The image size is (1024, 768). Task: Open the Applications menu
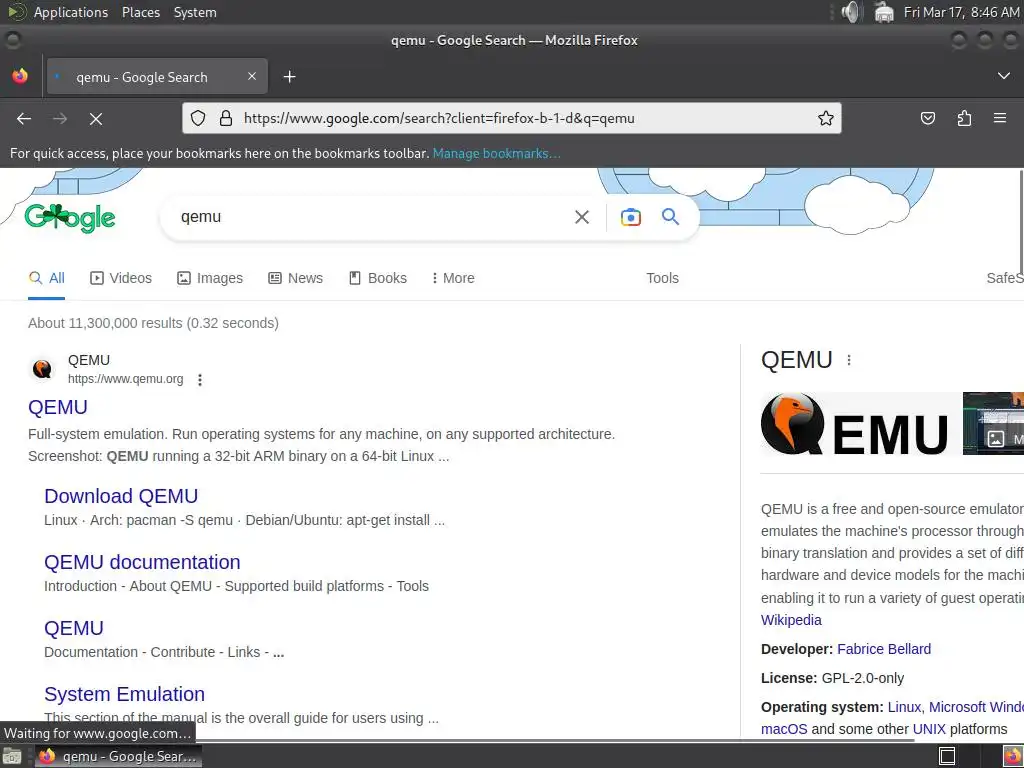pyautogui.click(x=71, y=12)
